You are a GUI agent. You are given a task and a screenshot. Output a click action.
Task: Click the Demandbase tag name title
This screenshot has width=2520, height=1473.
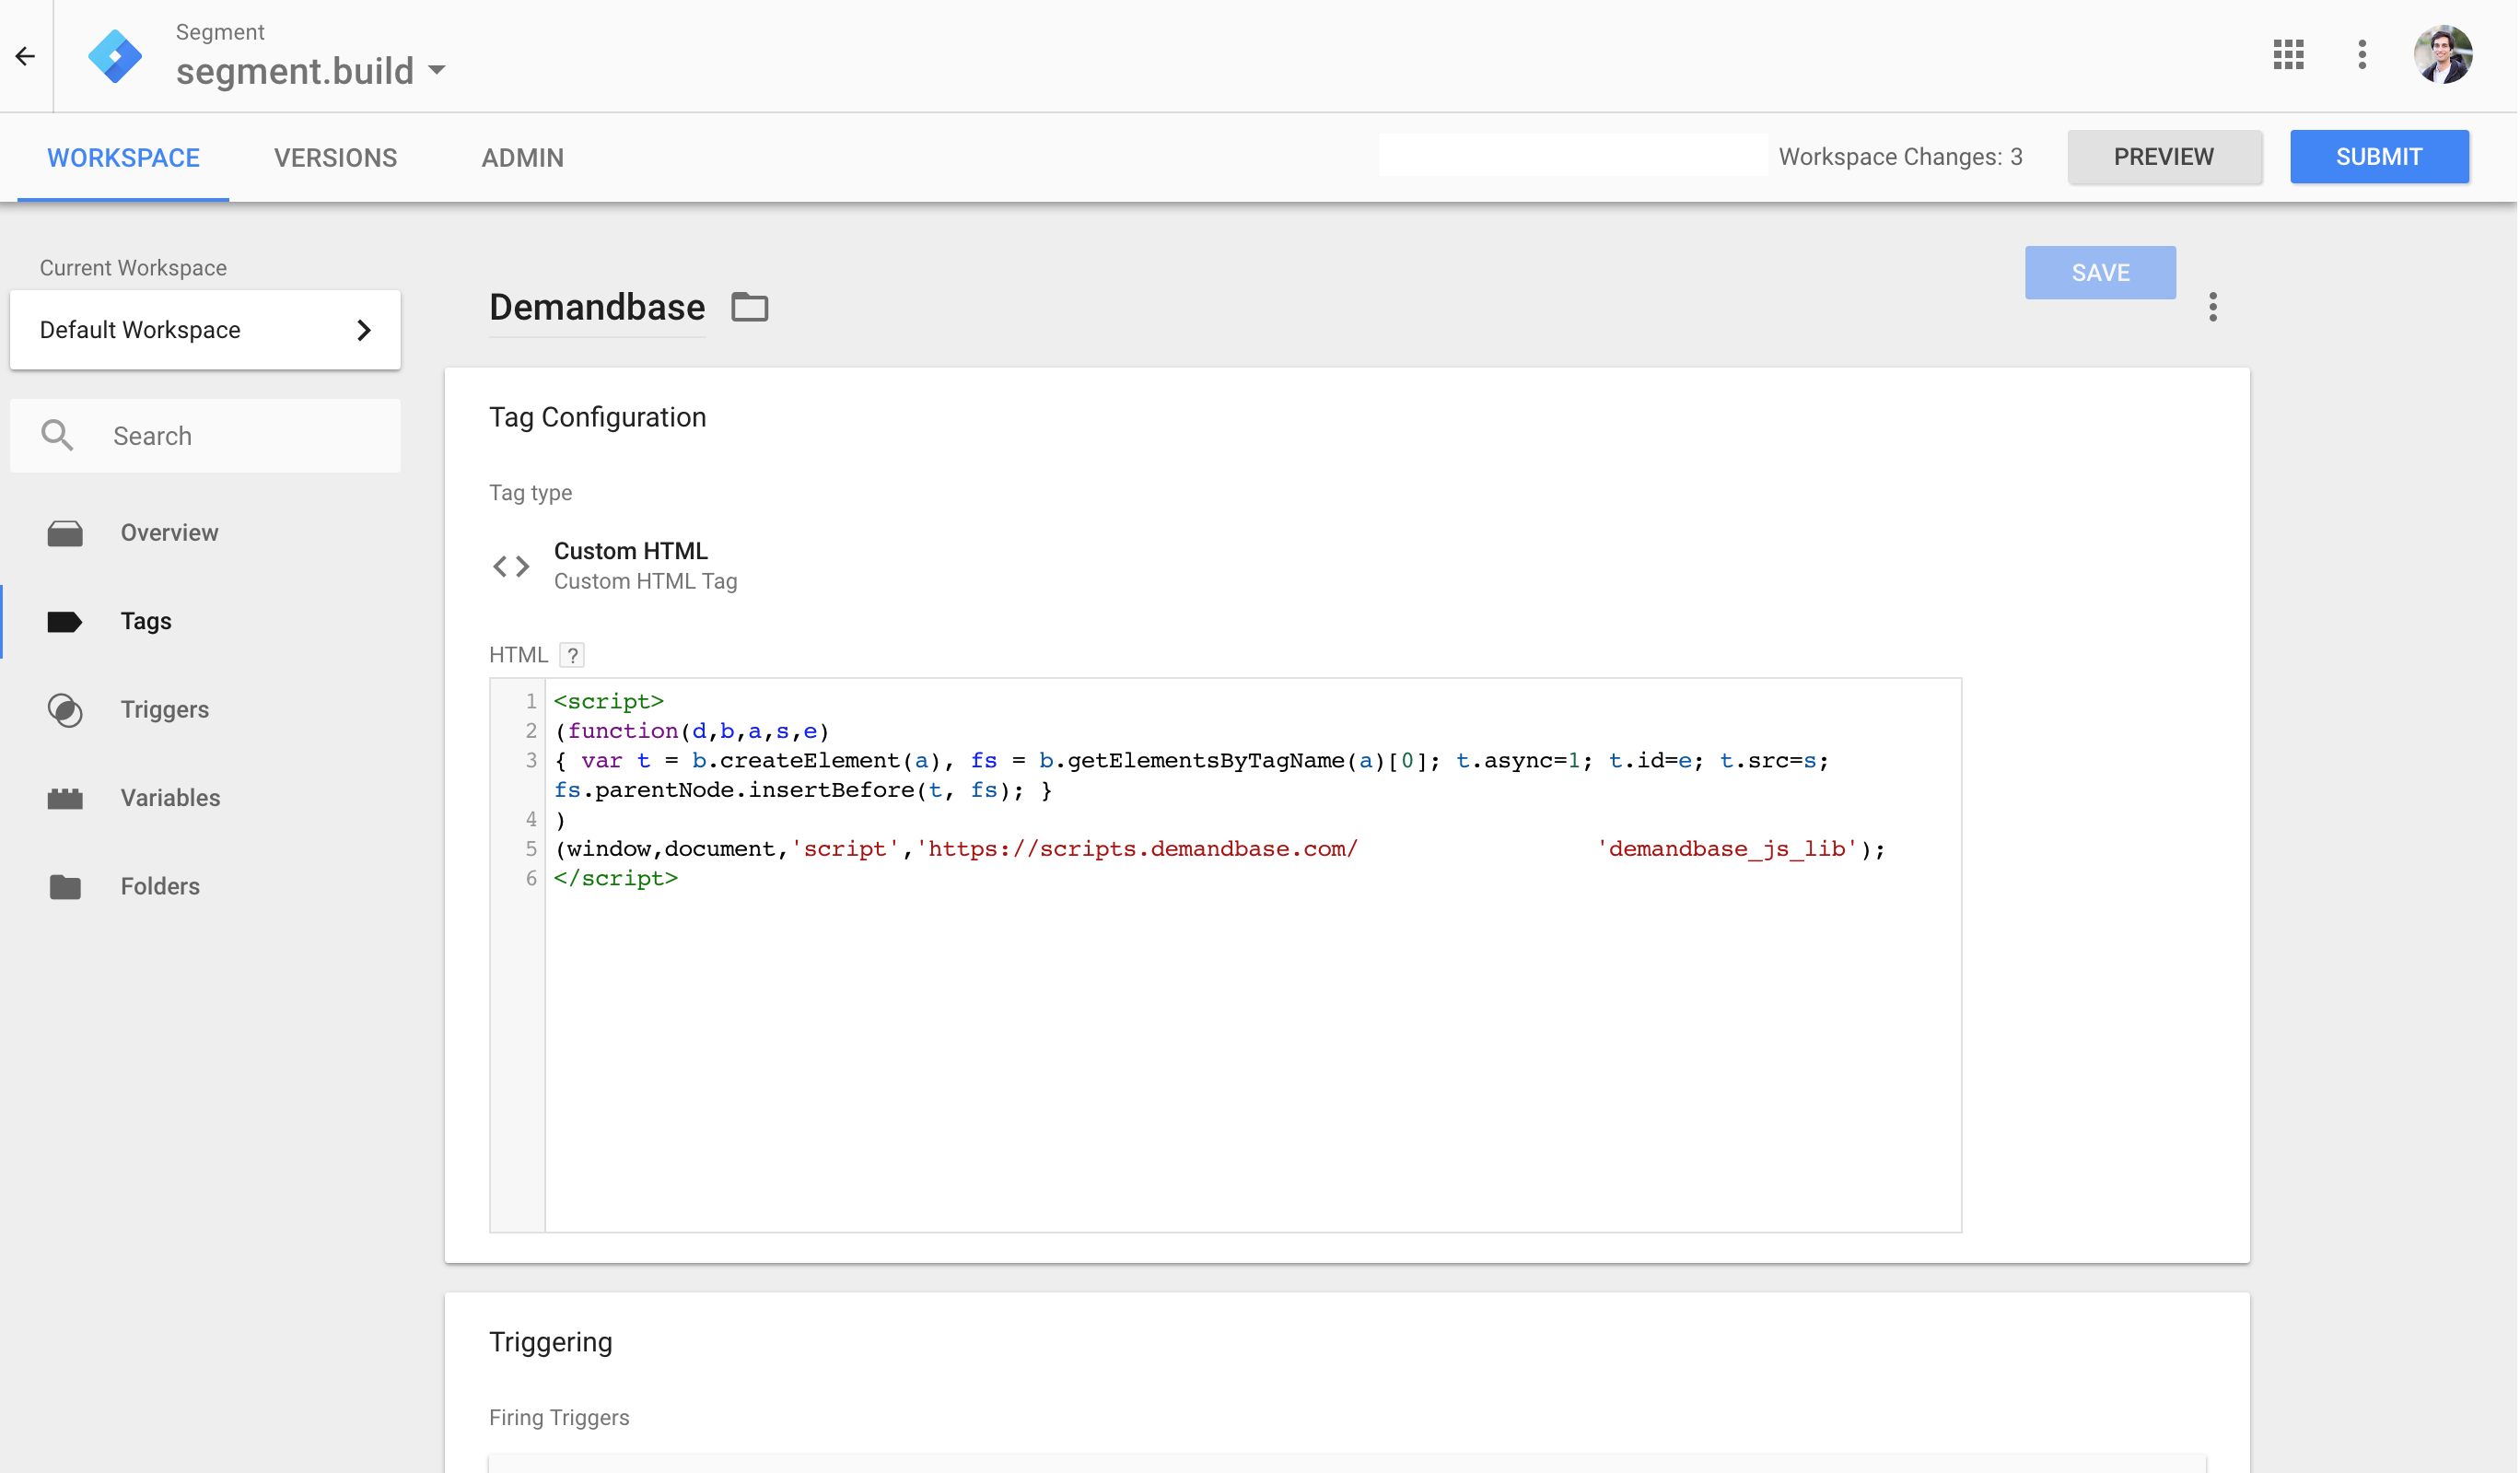pyautogui.click(x=597, y=308)
